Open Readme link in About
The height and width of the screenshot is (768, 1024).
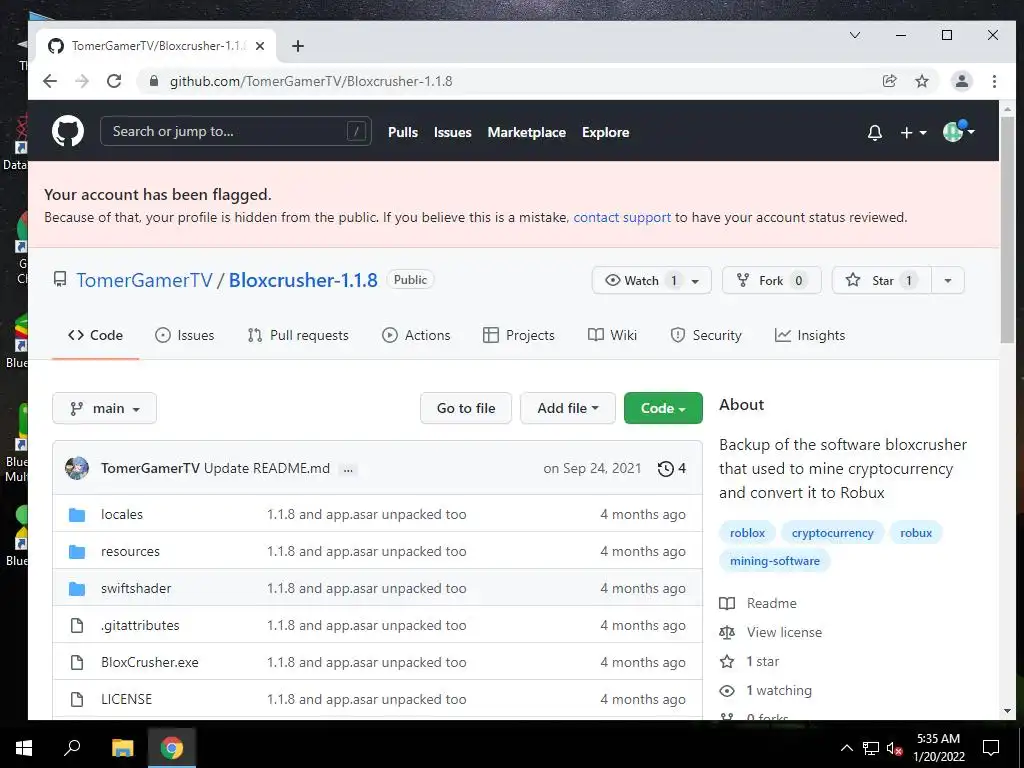pyautogui.click(x=771, y=603)
